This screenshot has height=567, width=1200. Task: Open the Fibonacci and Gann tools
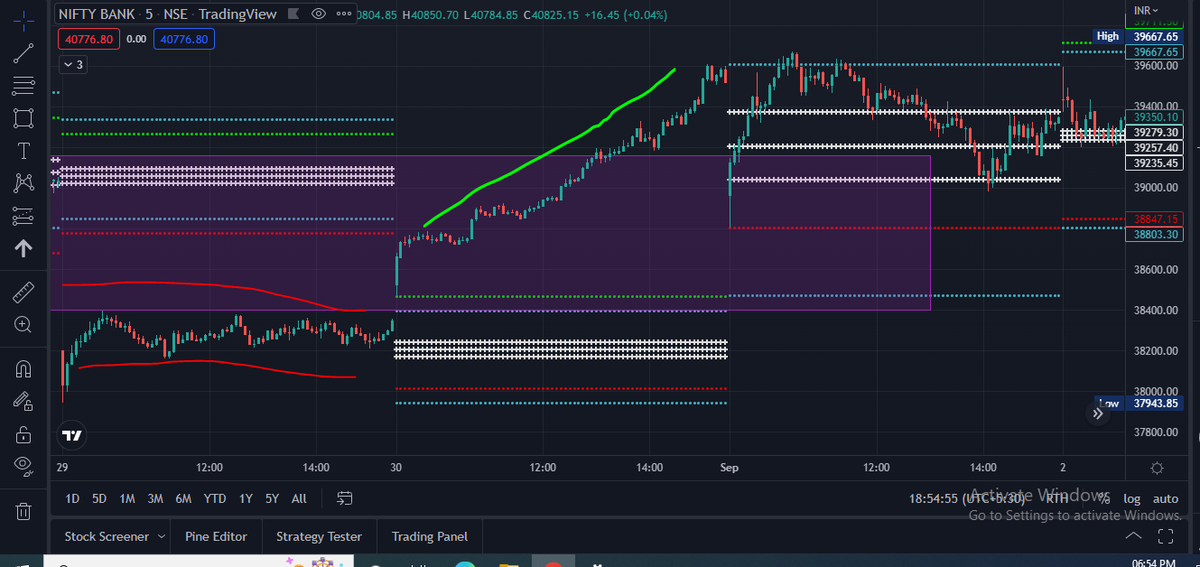coord(24,86)
